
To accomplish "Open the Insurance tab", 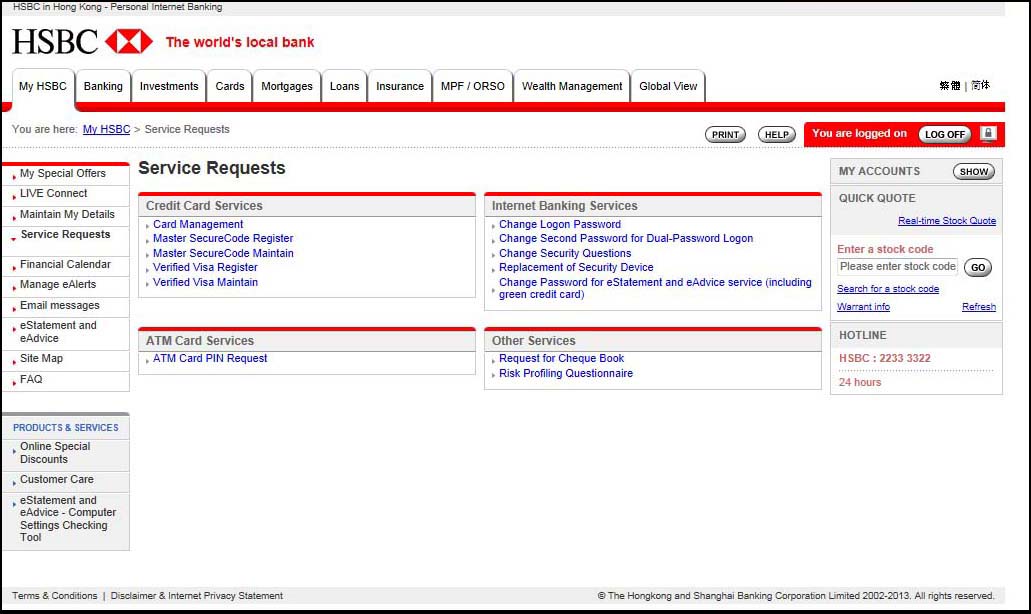I will pyautogui.click(x=400, y=86).
